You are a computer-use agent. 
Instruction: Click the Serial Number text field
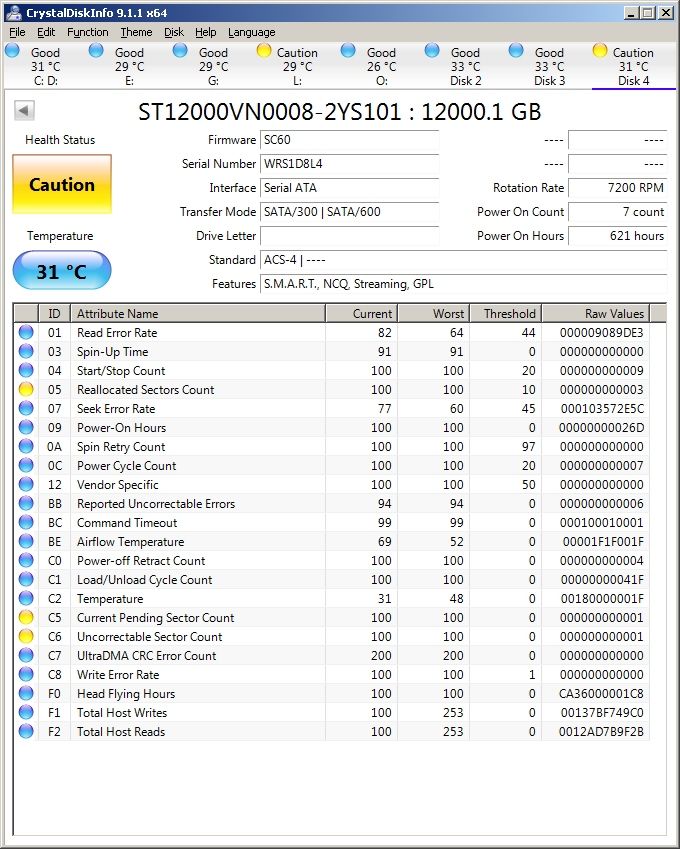click(x=349, y=164)
